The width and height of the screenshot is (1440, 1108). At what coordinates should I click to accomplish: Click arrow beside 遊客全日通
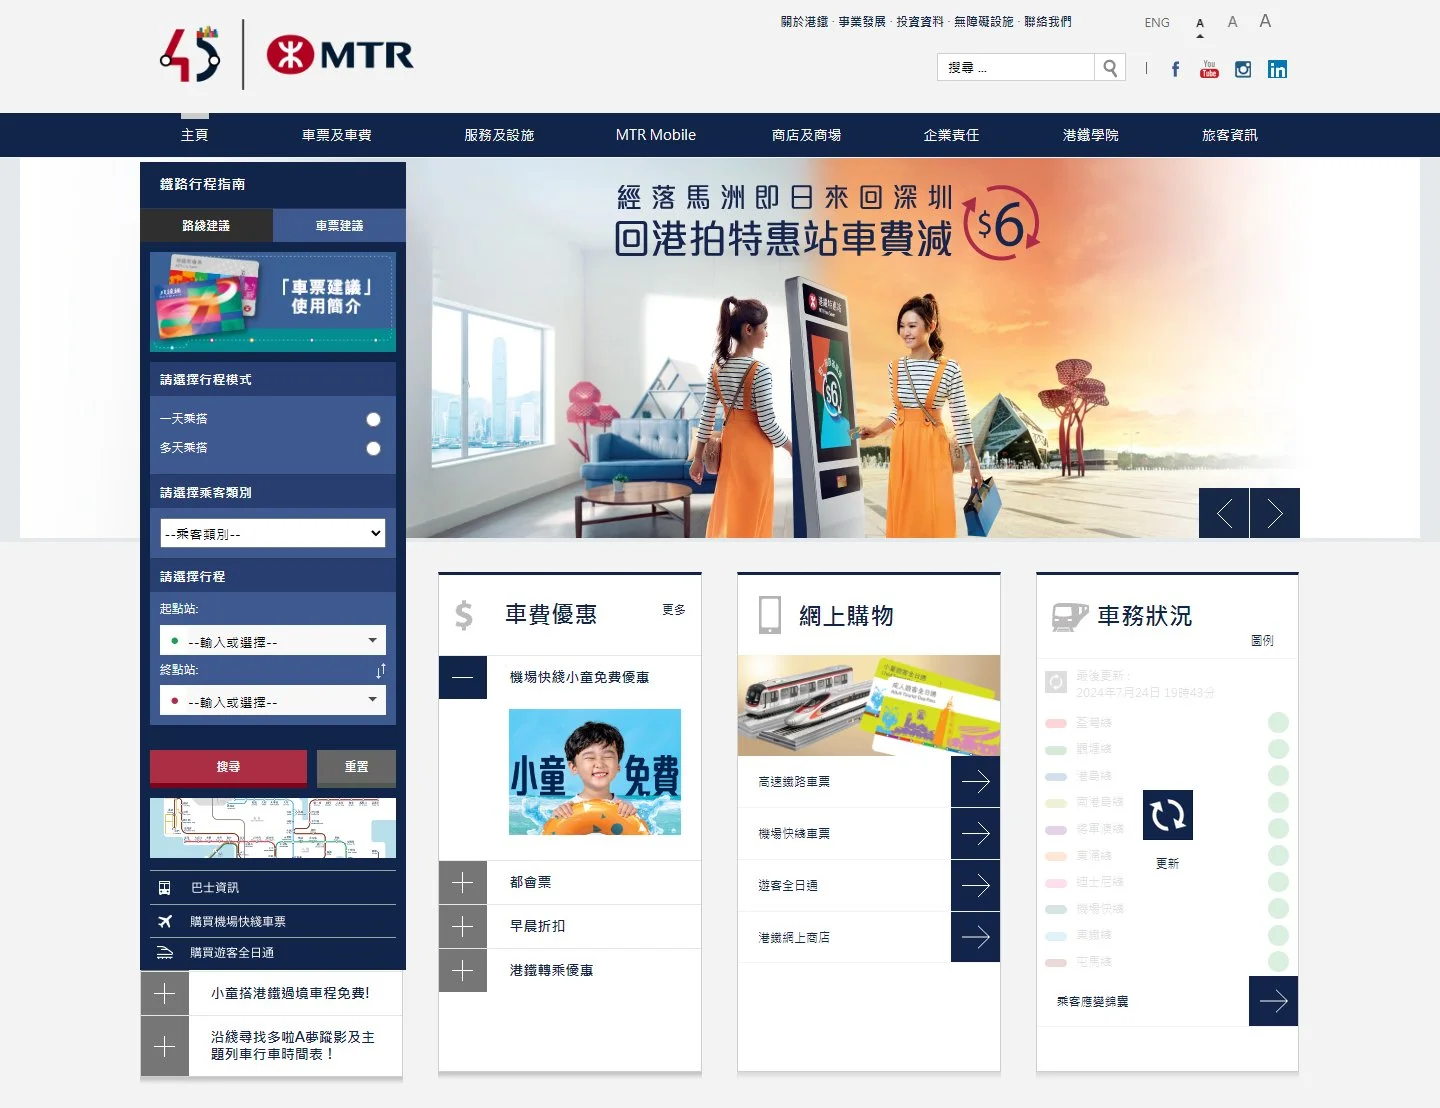(x=975, y=885)
